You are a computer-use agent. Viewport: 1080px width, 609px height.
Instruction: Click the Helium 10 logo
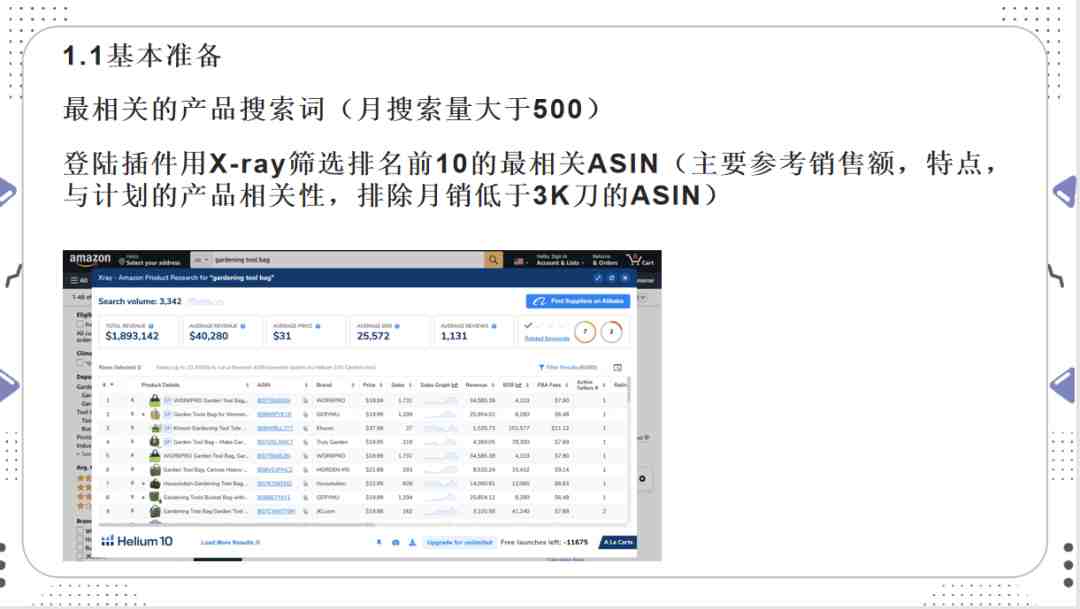[x=137, y=541]
